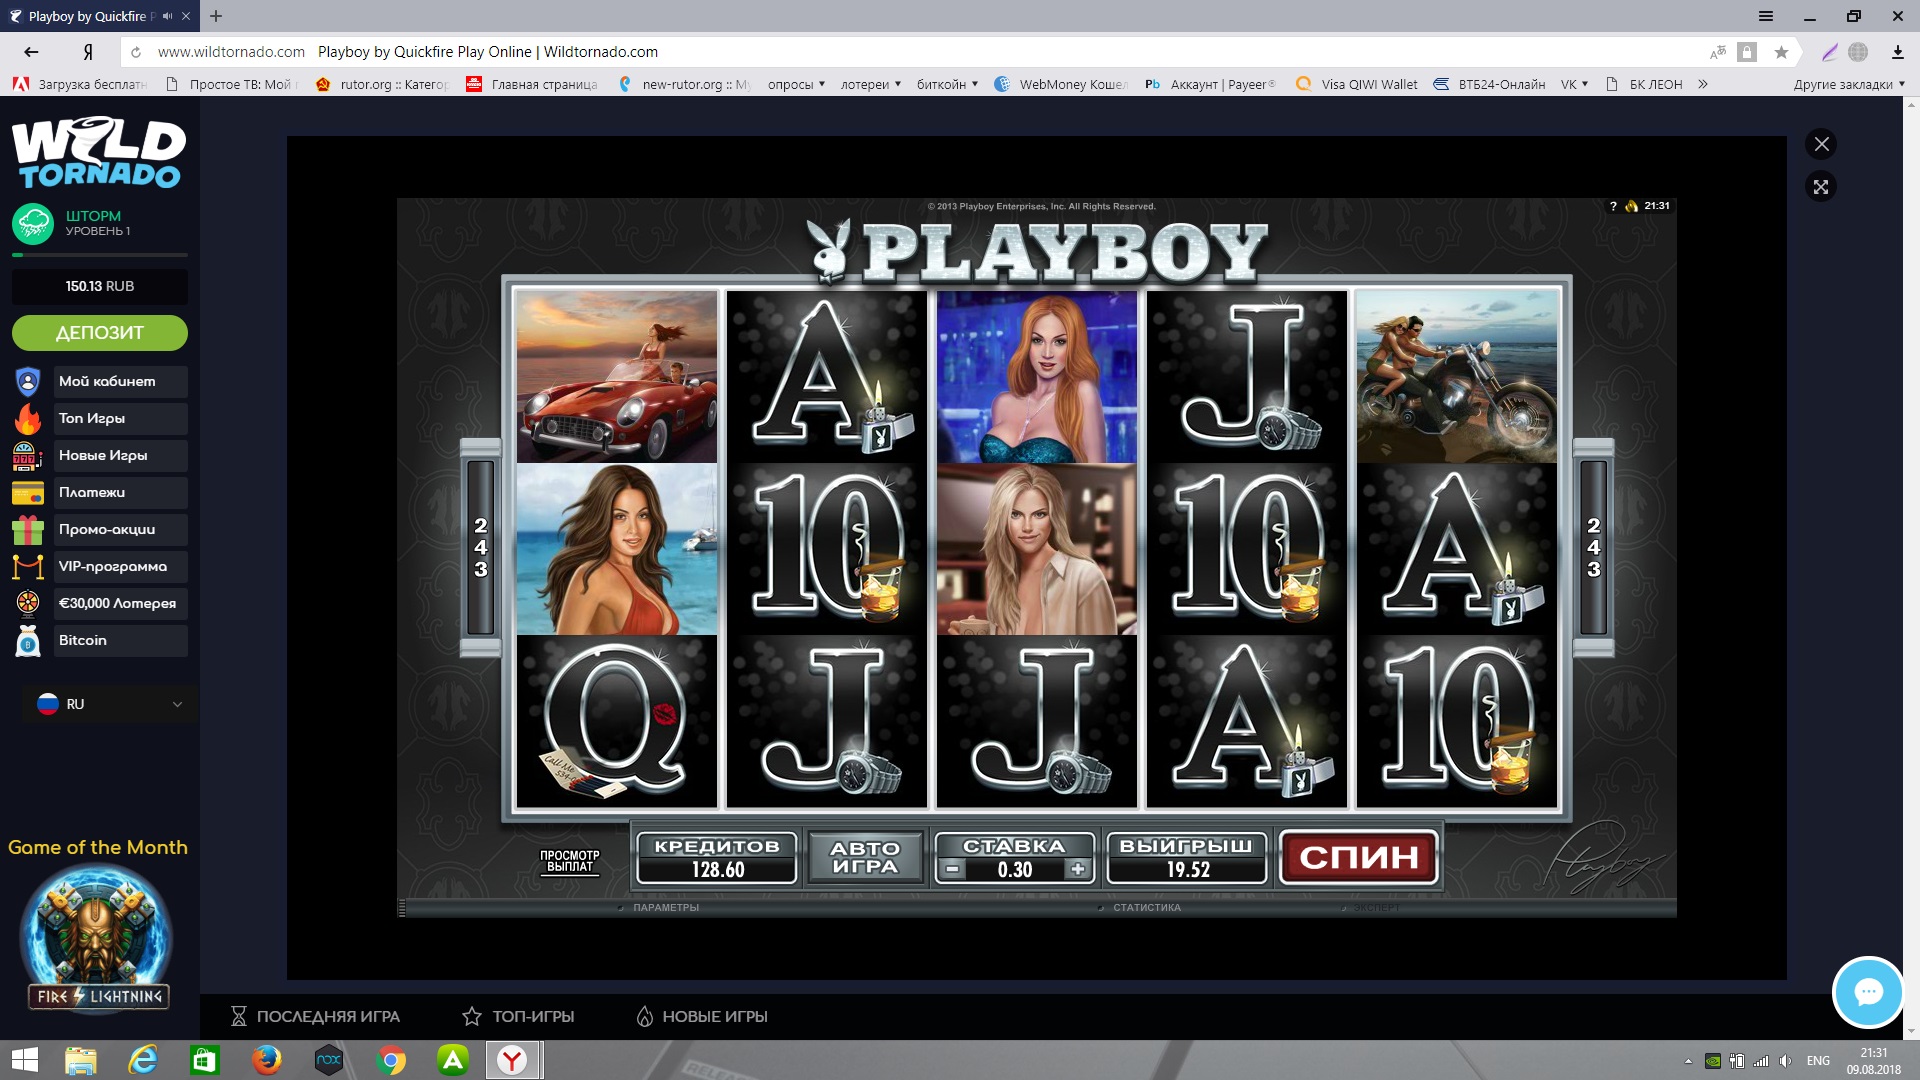Click the Yandex home button icon

coord(88,52)
